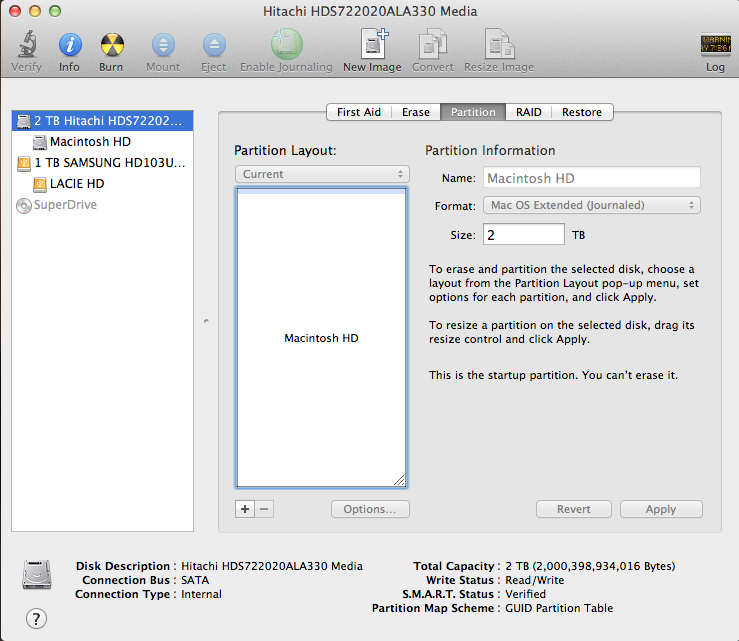739x641 pixels.
Task: Select the Macintosh HD partition block
Action: [321, 337]
